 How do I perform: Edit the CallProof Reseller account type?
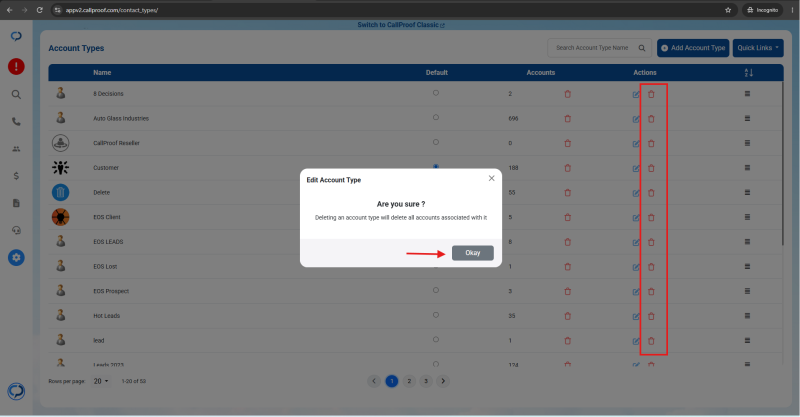(636, 144)
